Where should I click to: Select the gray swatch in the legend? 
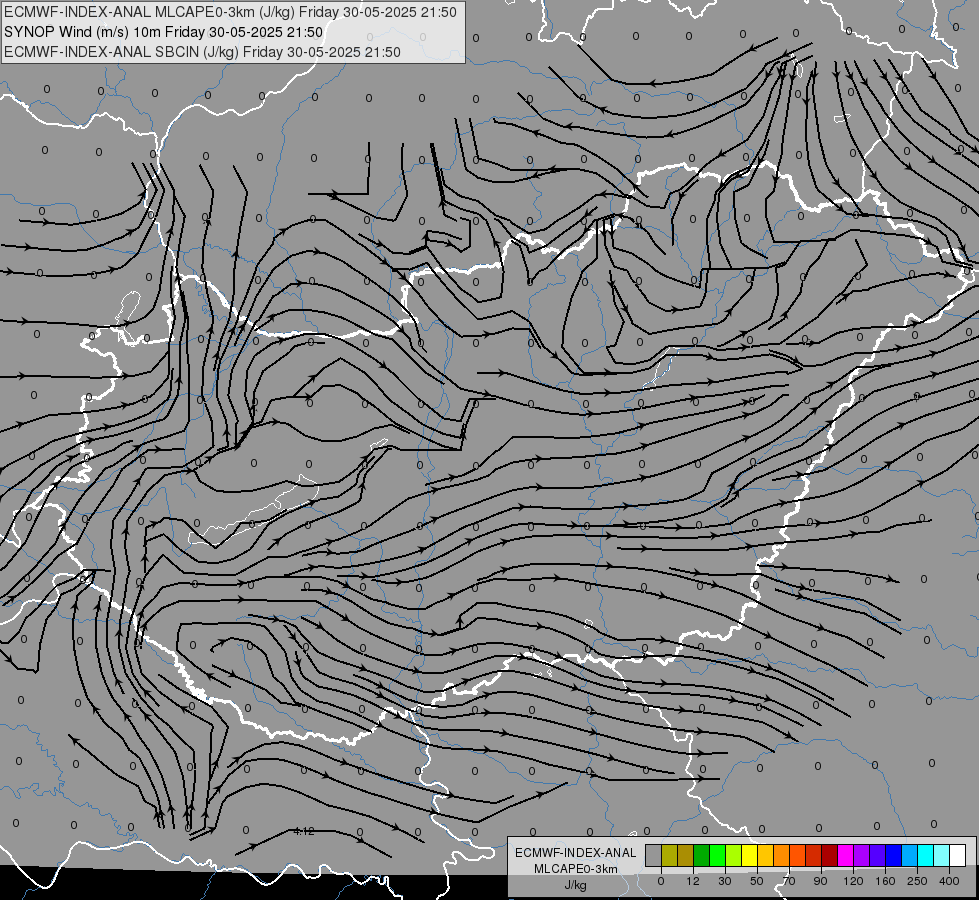click(x=654, y=855)
